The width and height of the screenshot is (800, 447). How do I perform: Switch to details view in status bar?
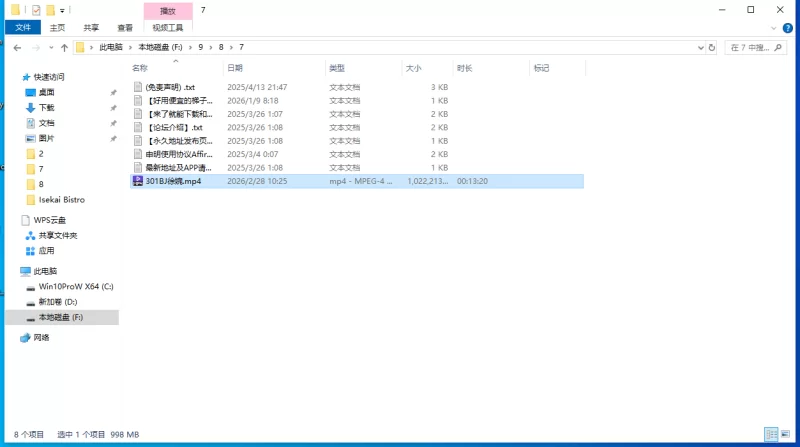[771, 434]
